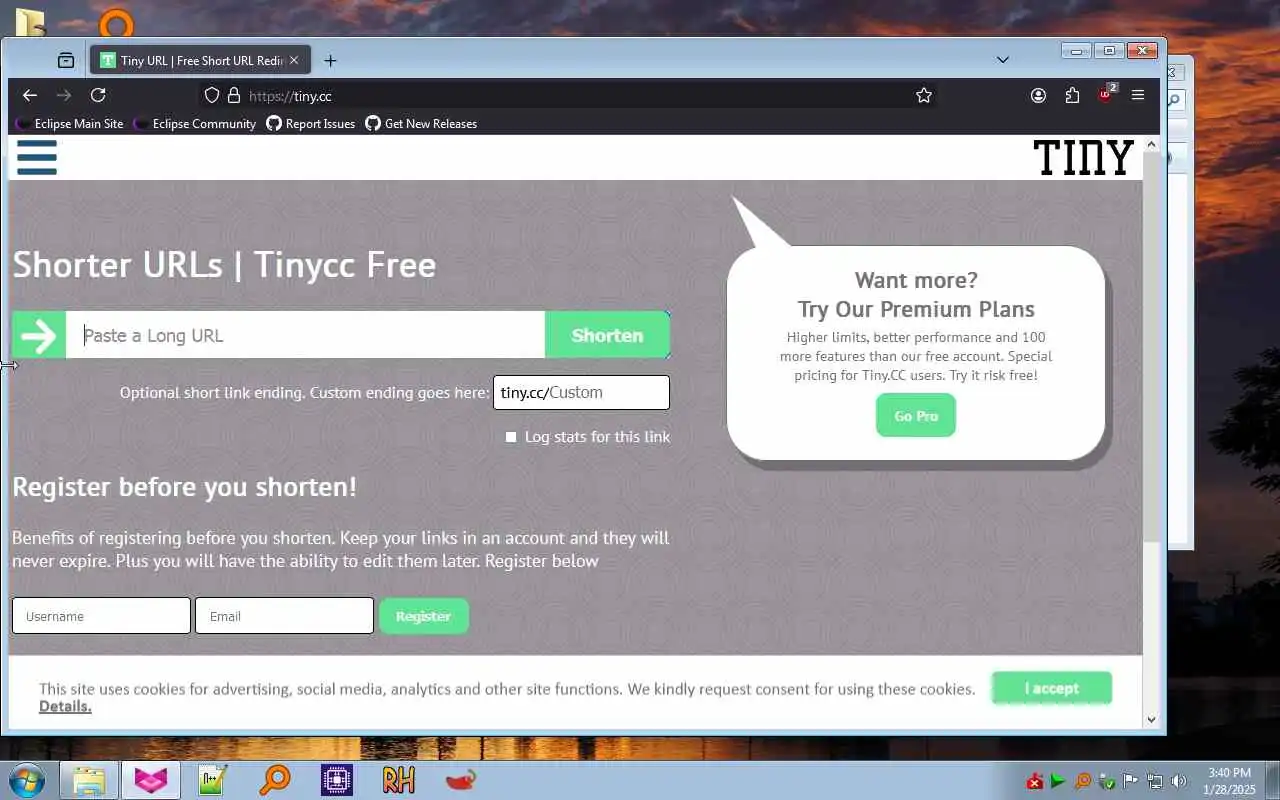
Task: Close the Tiny URL tab
Action: click(294, 60)
